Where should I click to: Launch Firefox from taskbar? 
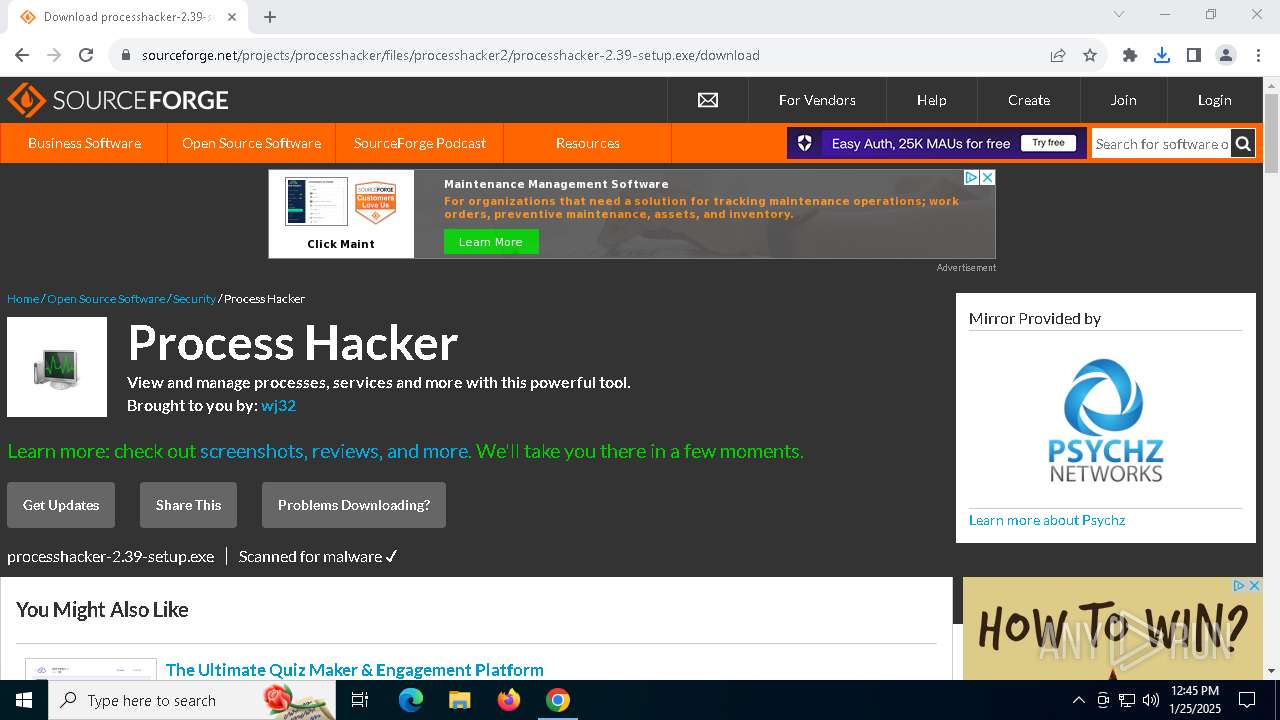coord(509,700)
